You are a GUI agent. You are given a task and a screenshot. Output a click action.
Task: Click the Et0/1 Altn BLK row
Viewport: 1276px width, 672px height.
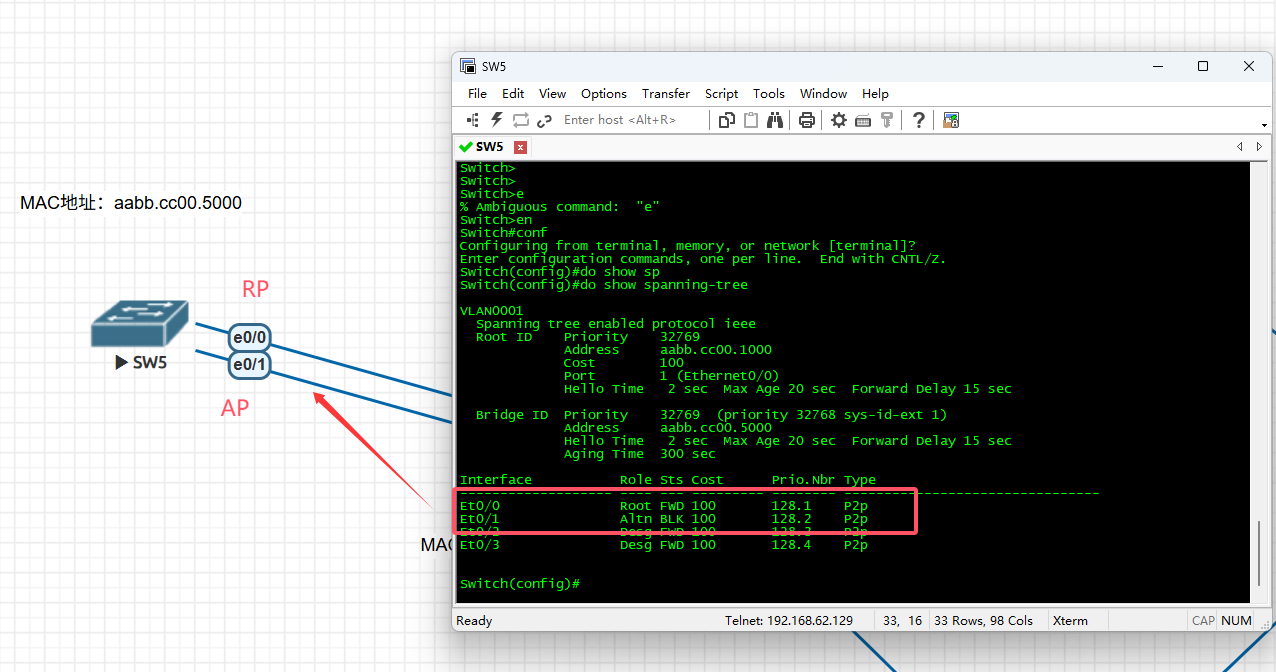coord(663,519)
